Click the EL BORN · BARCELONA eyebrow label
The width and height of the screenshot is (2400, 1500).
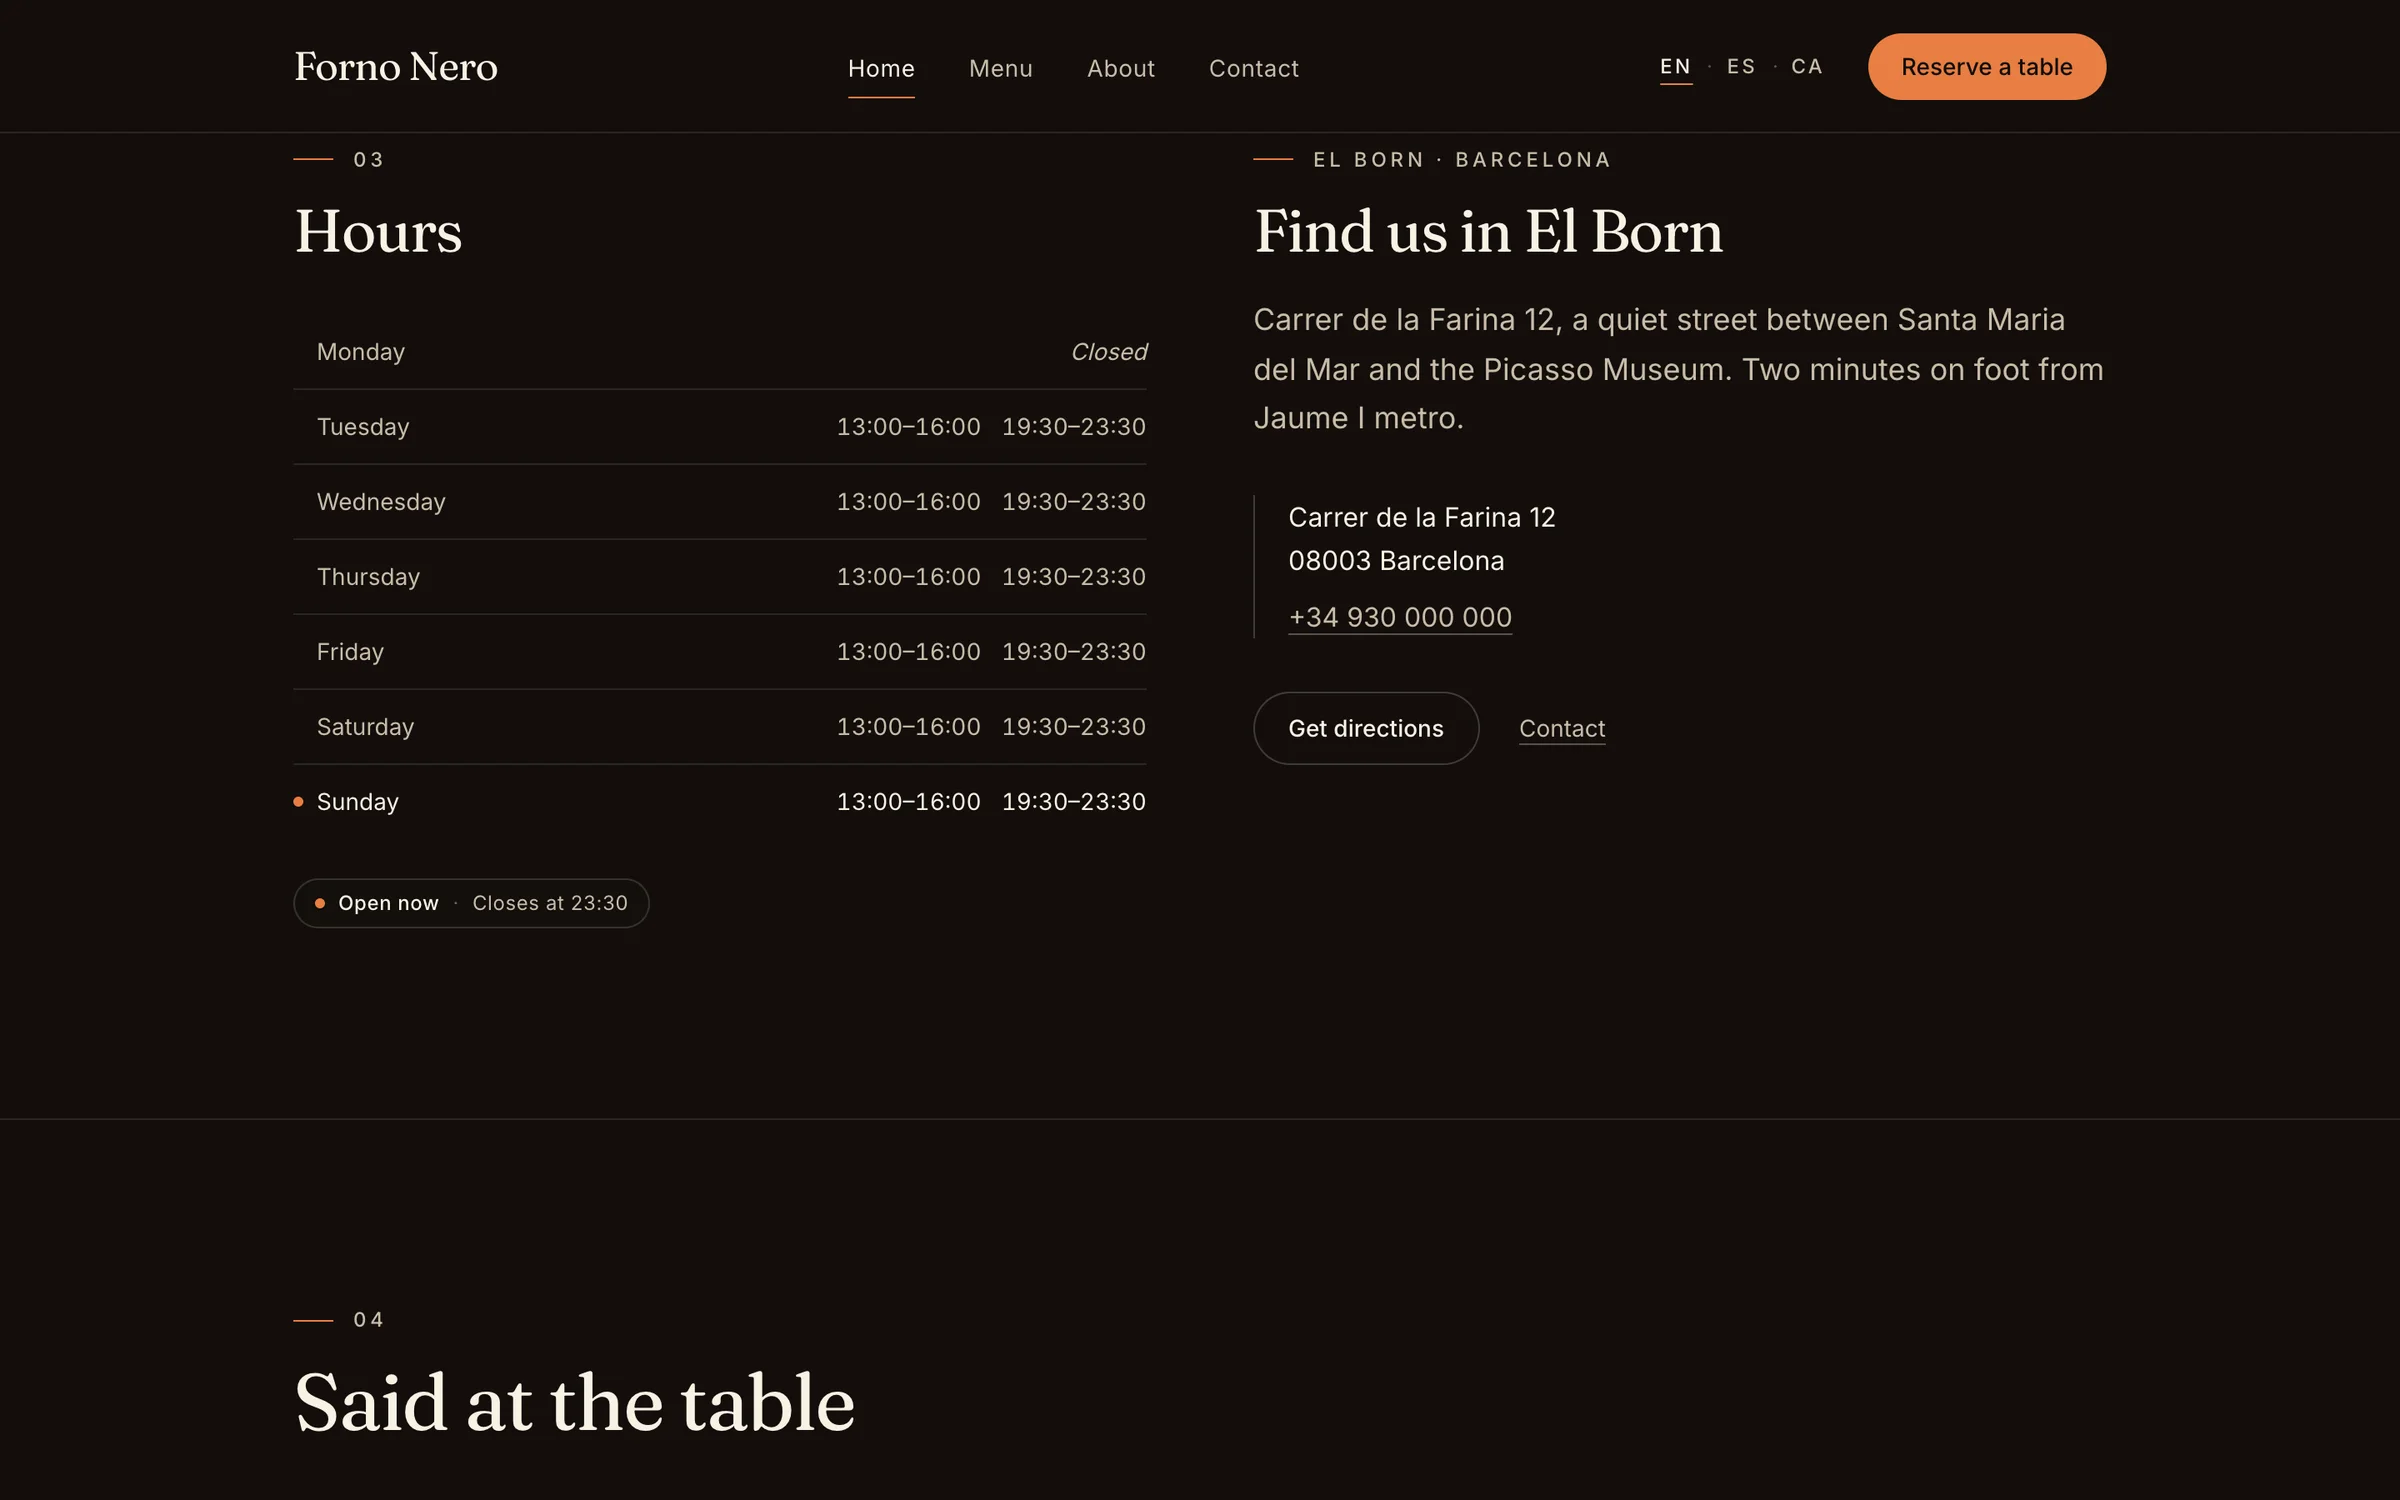(x=1462, y=160)
